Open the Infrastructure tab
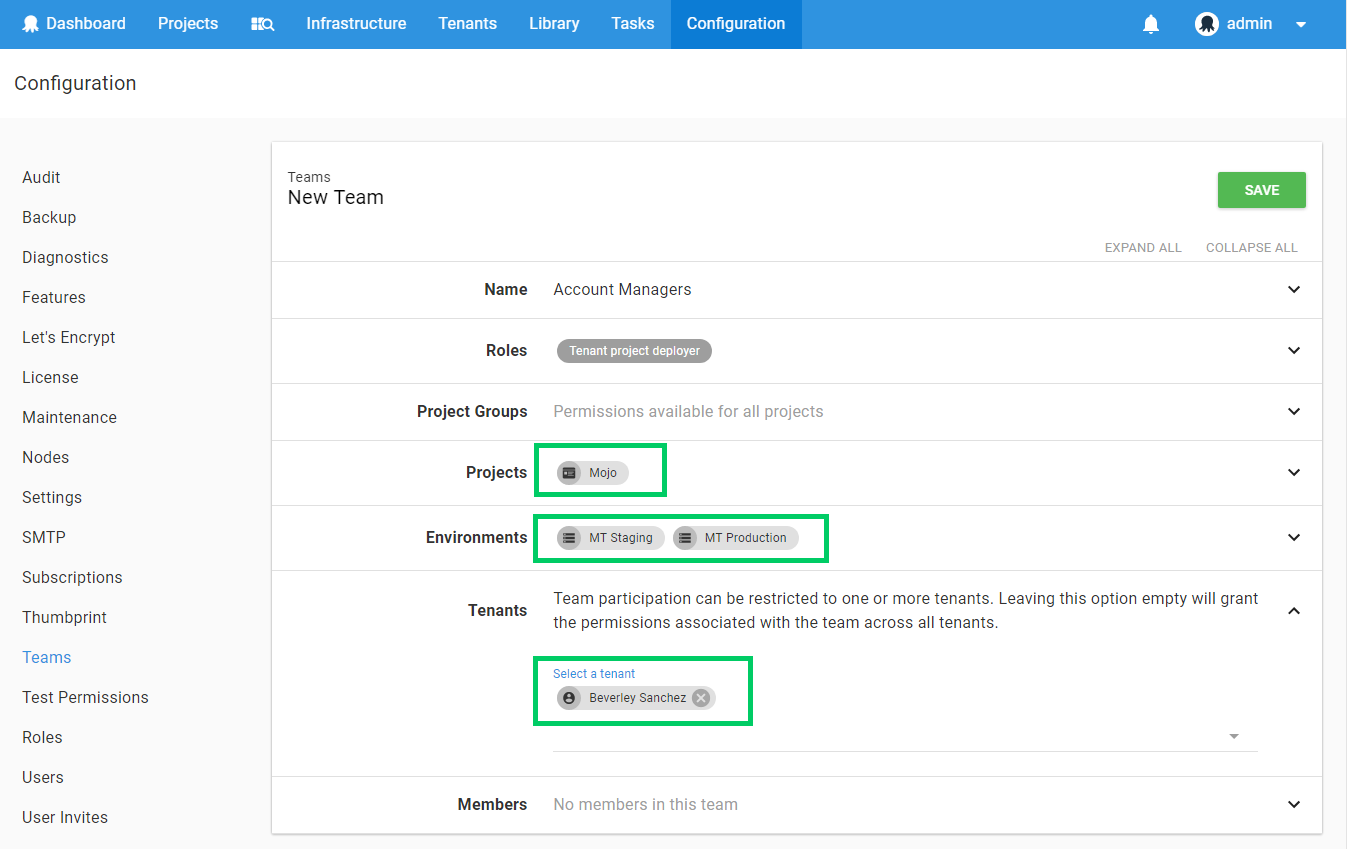1347x849 pixels. coord(356,24)
